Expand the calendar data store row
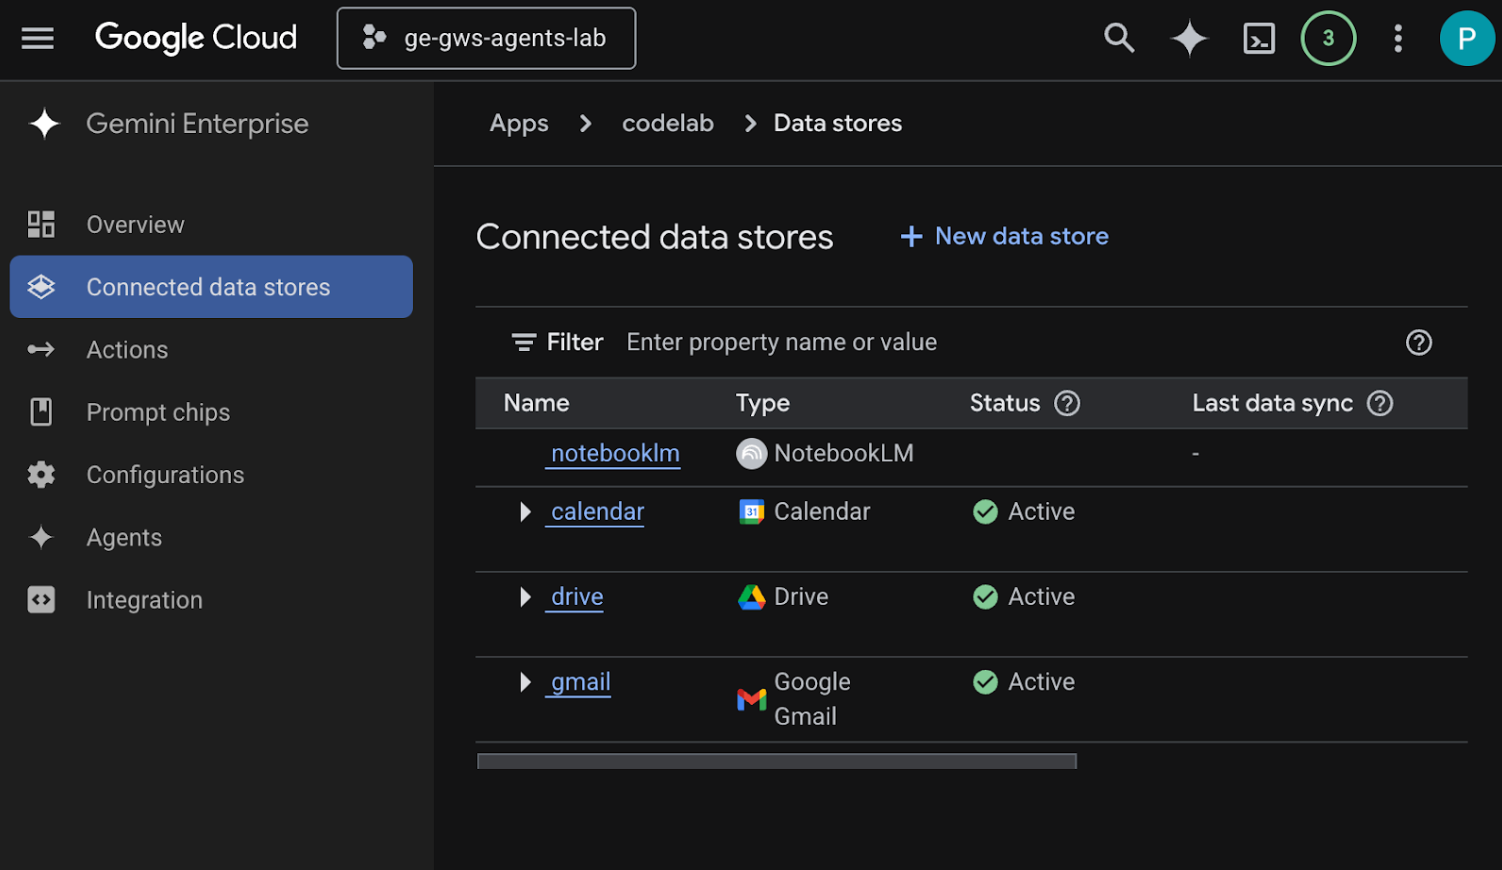Viewport: 1502px width, 870px height. (525, 512)
